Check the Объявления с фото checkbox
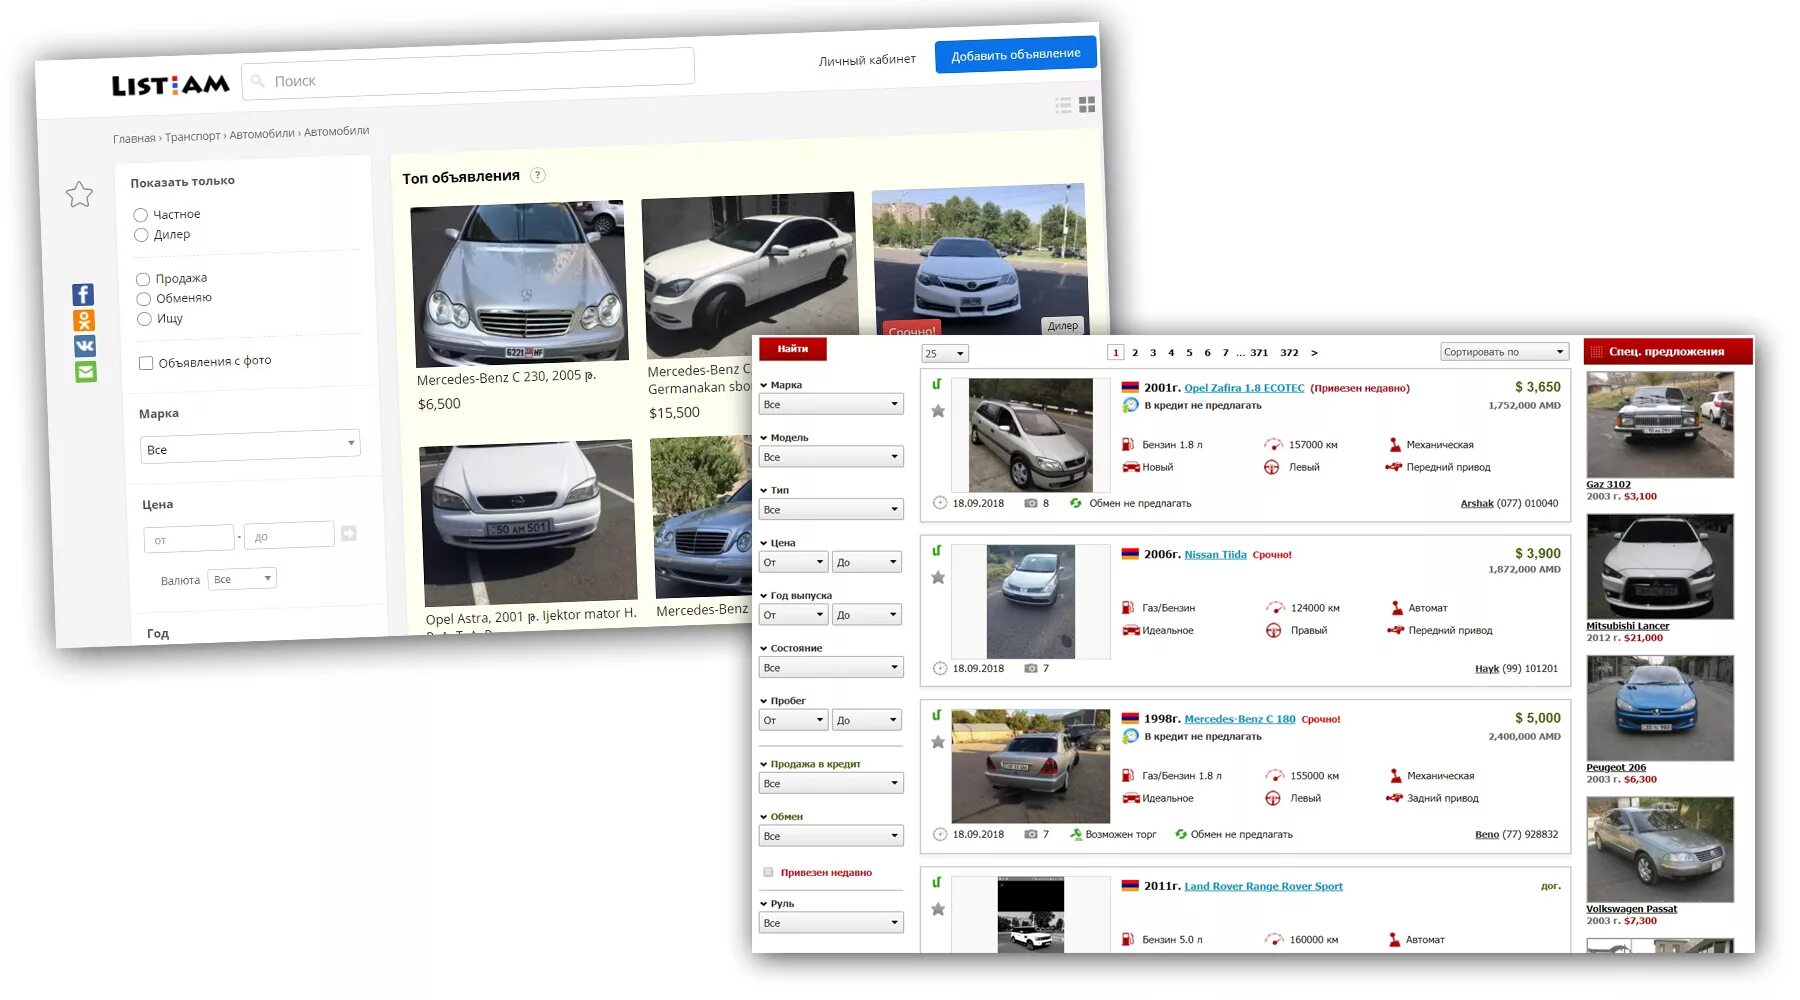The image size is (1800, 1000). click(146, 363)
